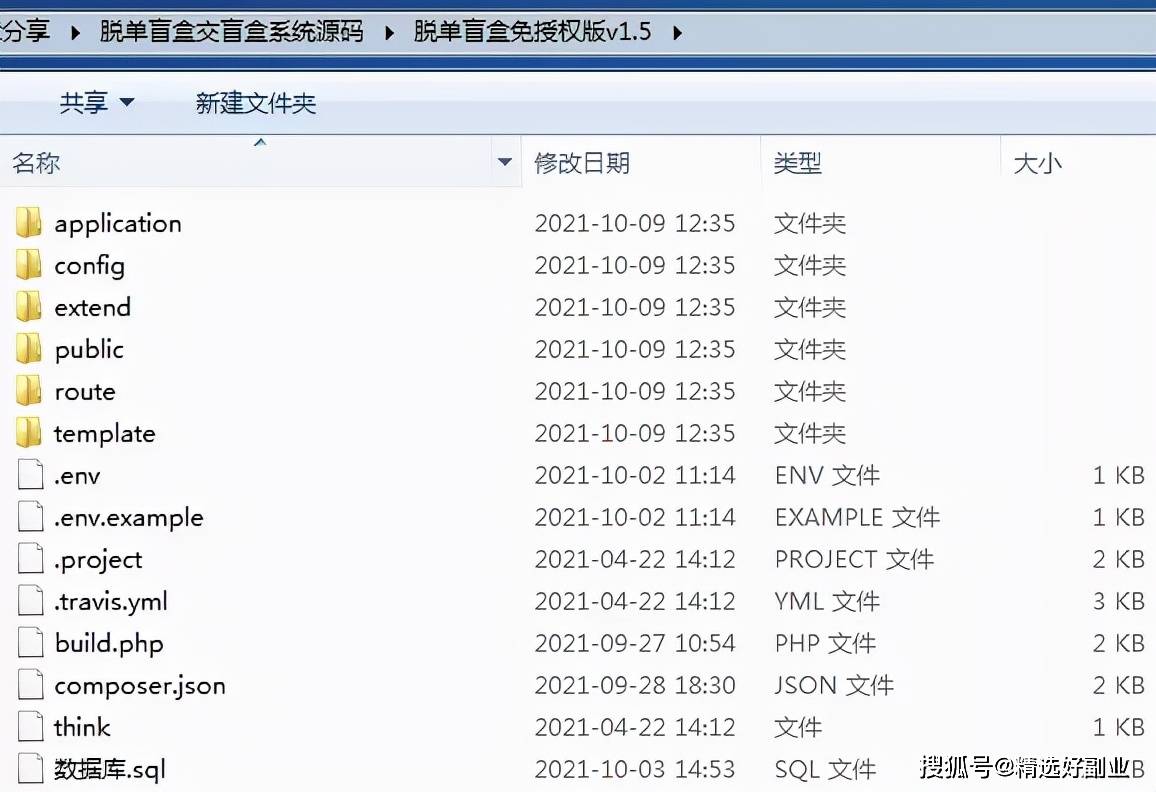This screenshot has height=792, width=1156.
Task: Click the 新建文件夹 button
Action: coord(256,103)
